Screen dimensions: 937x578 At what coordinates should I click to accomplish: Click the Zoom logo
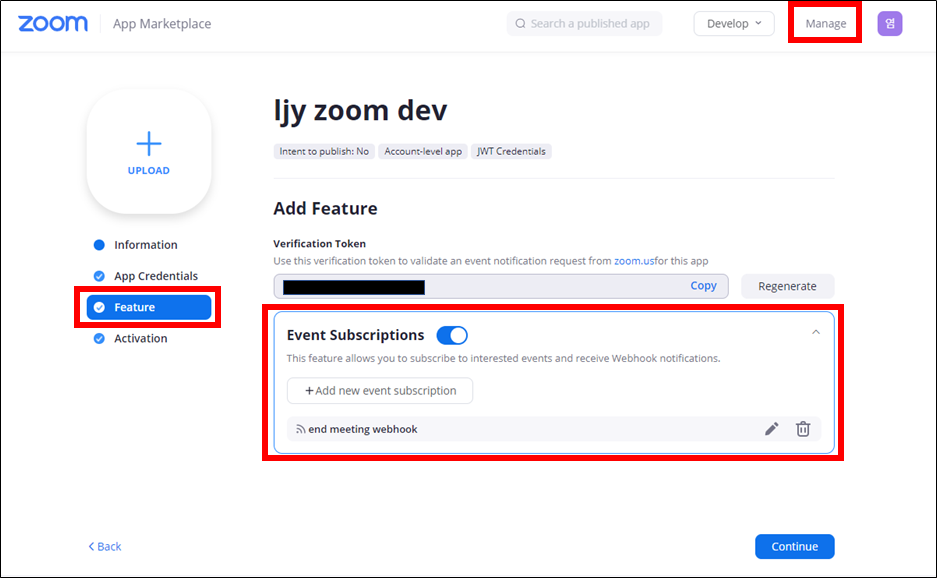53,23
